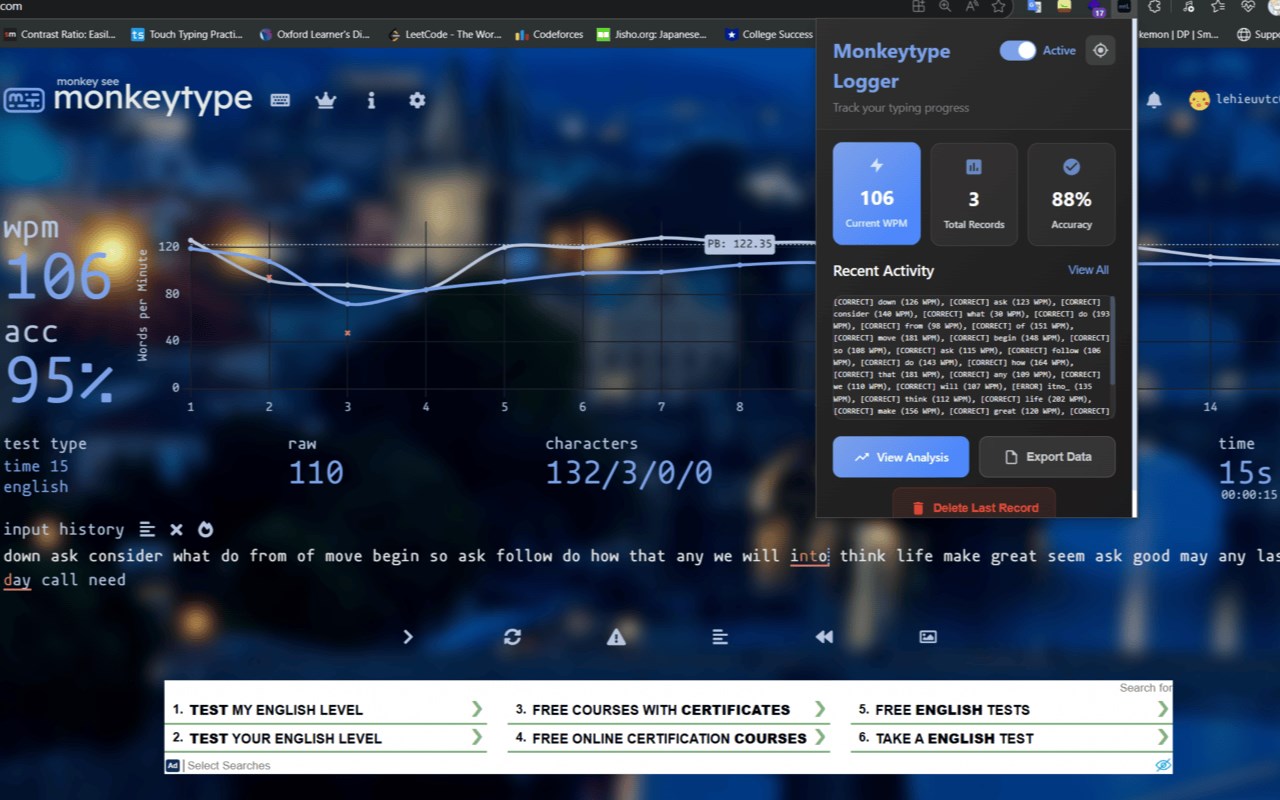Click the ad privacy eye icon
The image size is (1280, 800).
point(1163,765)
